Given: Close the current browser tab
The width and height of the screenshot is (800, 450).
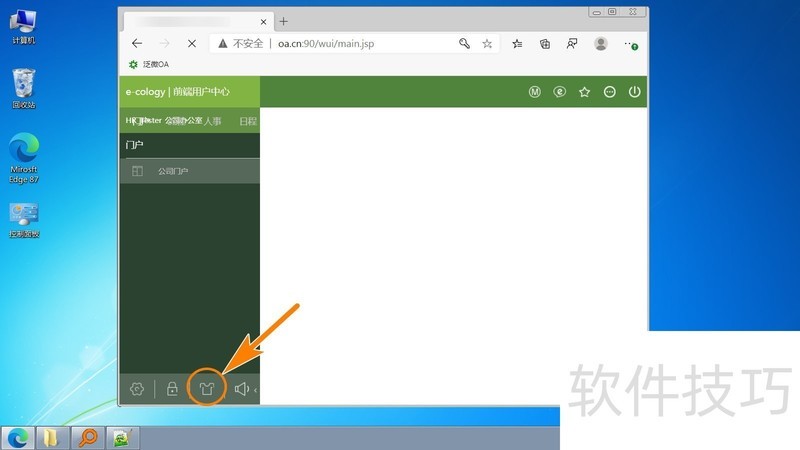Looking at the screenshot, I should click(263, 22).
